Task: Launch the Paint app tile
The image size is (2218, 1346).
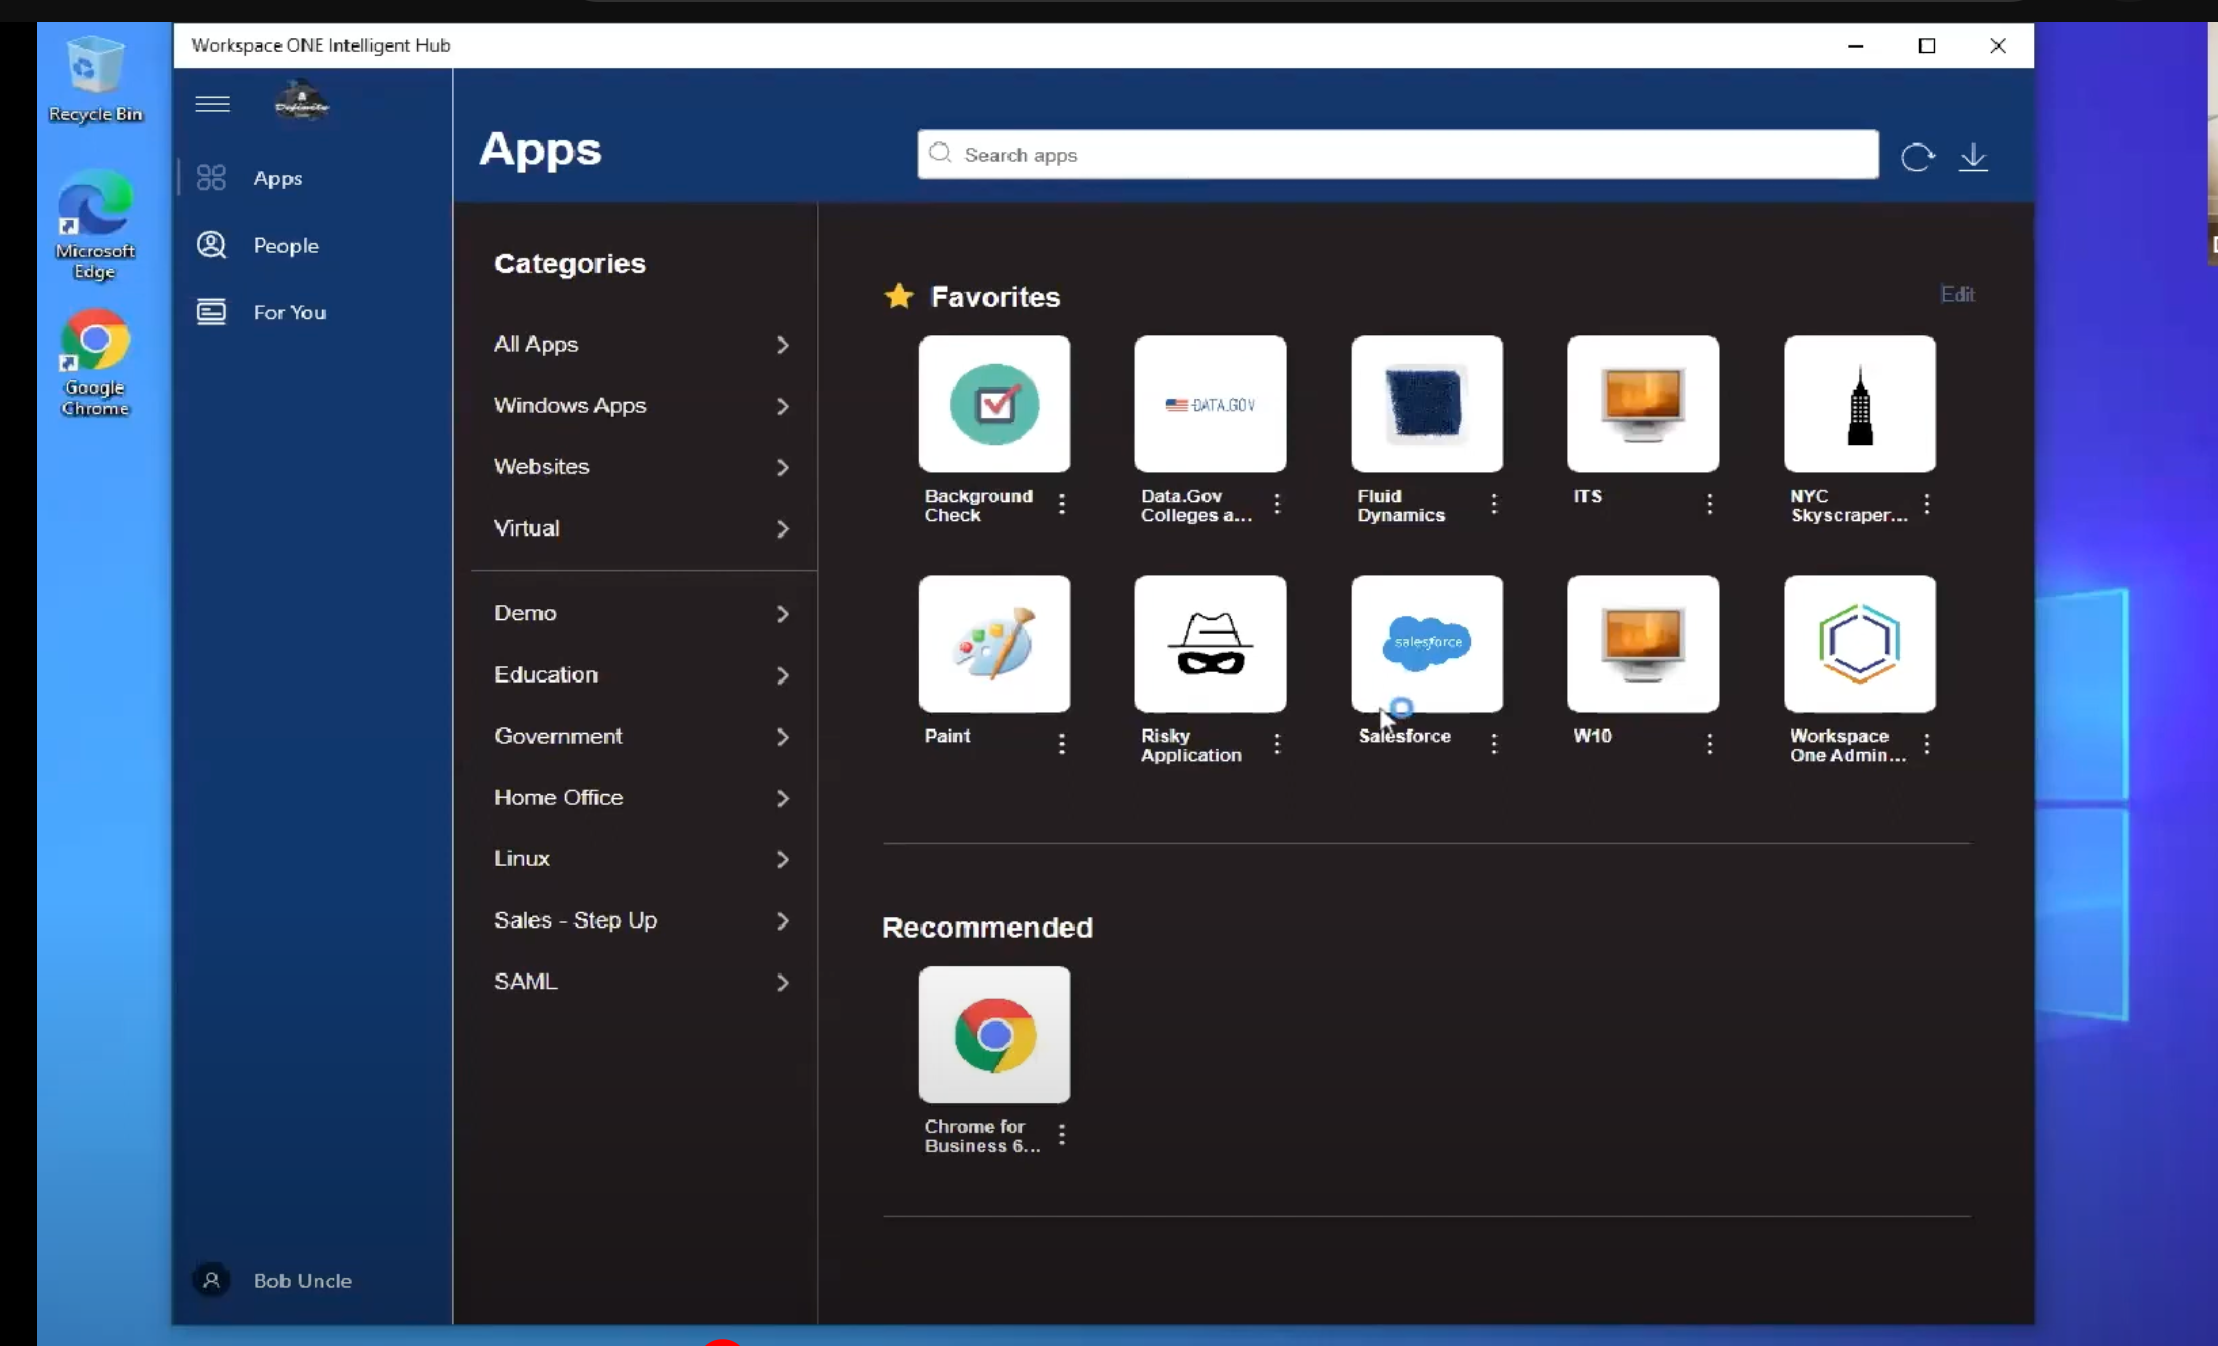Action: (994, 643)
